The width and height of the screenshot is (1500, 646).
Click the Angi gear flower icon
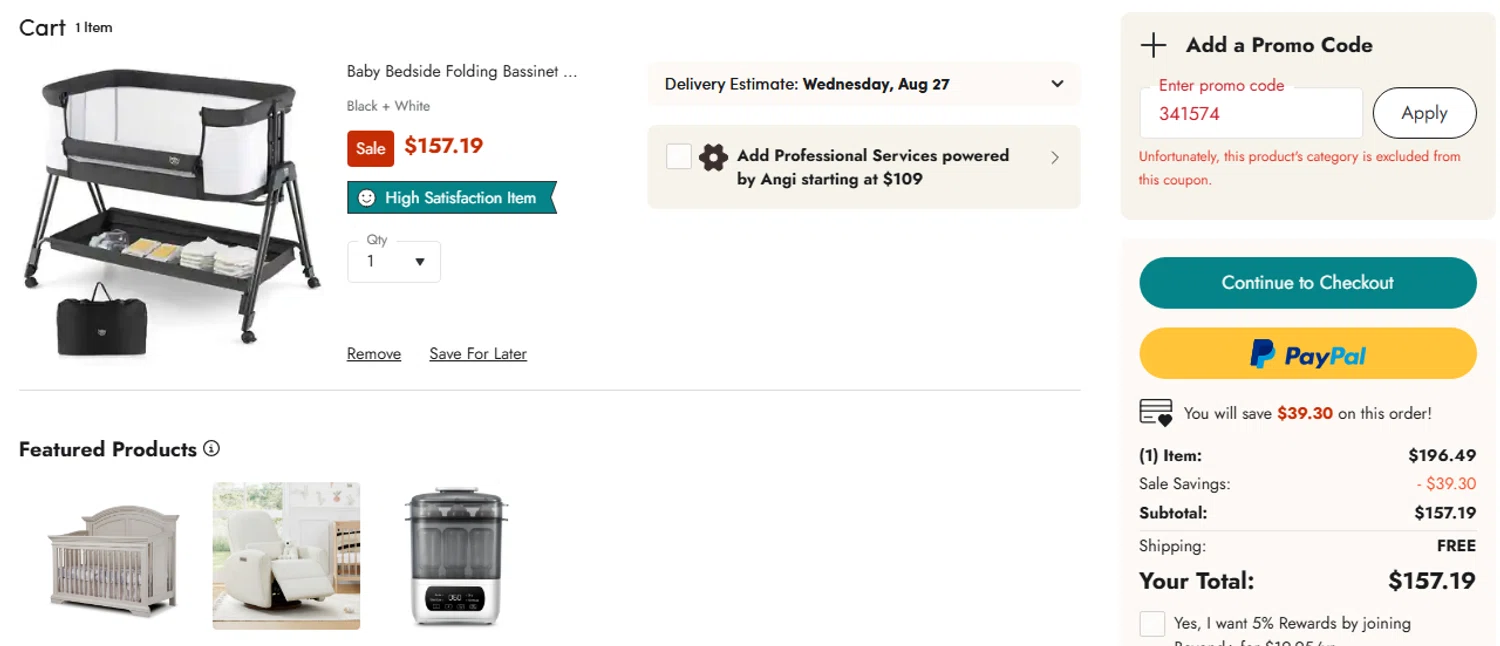point(713,157)
